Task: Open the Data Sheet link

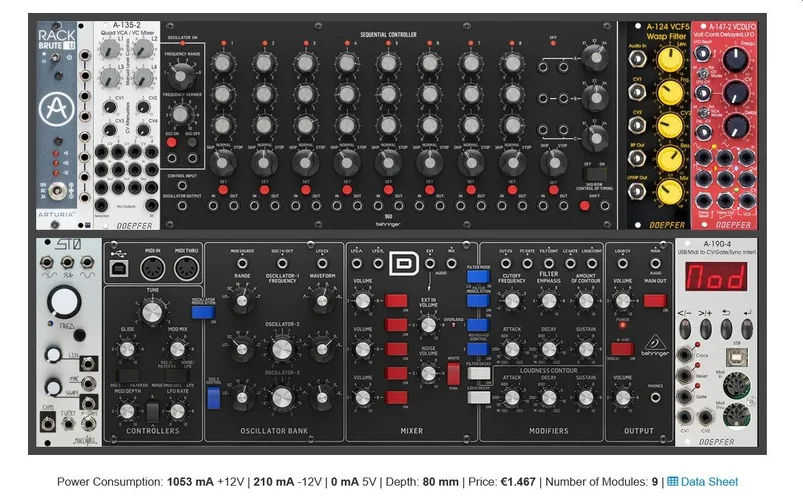Action: pos(703,482)
